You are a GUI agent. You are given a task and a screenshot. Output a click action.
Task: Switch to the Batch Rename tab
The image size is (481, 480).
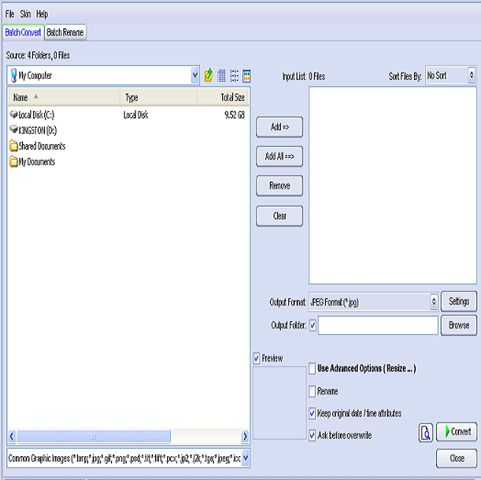pos(65,32)
